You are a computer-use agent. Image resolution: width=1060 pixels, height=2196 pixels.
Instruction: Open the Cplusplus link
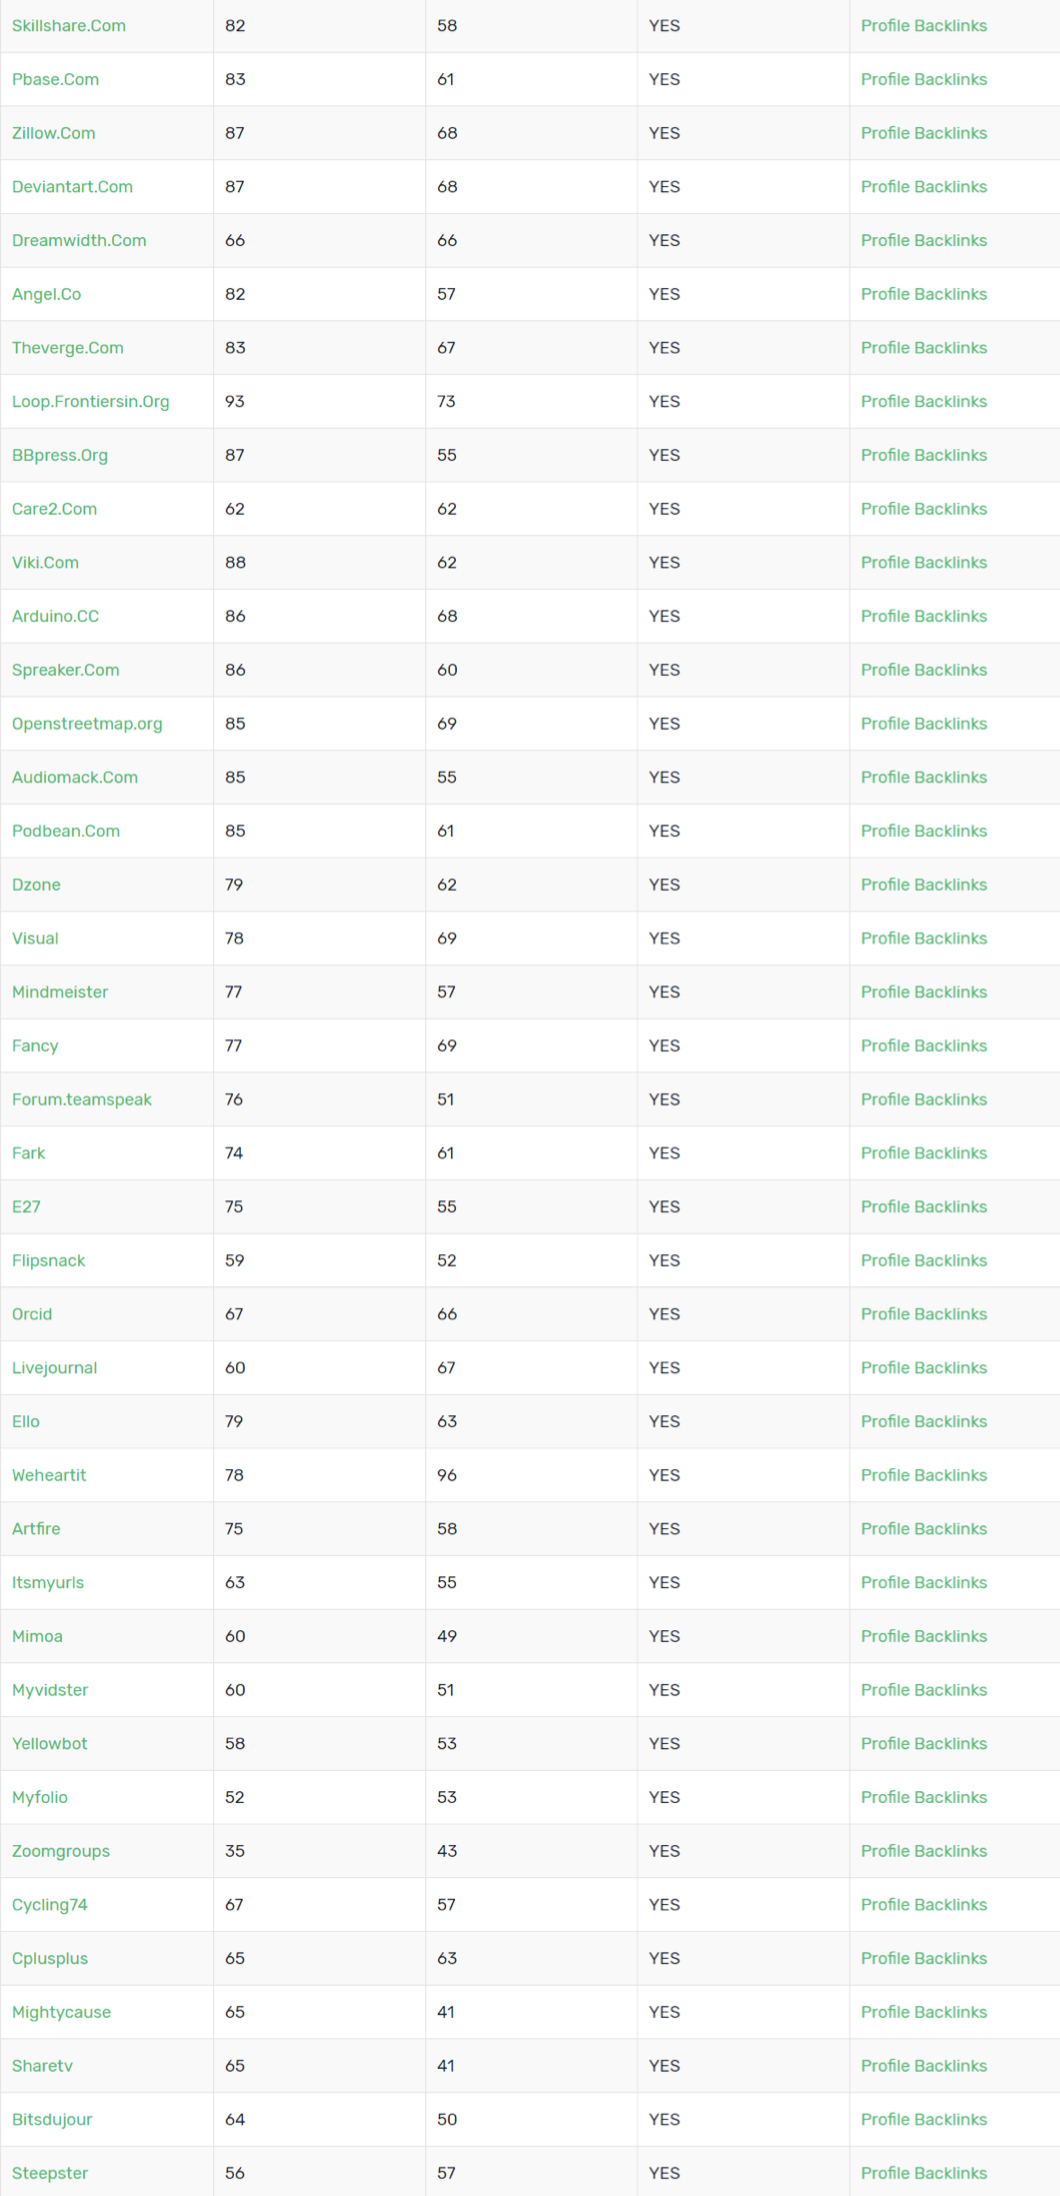click(x=50, y=1959)
